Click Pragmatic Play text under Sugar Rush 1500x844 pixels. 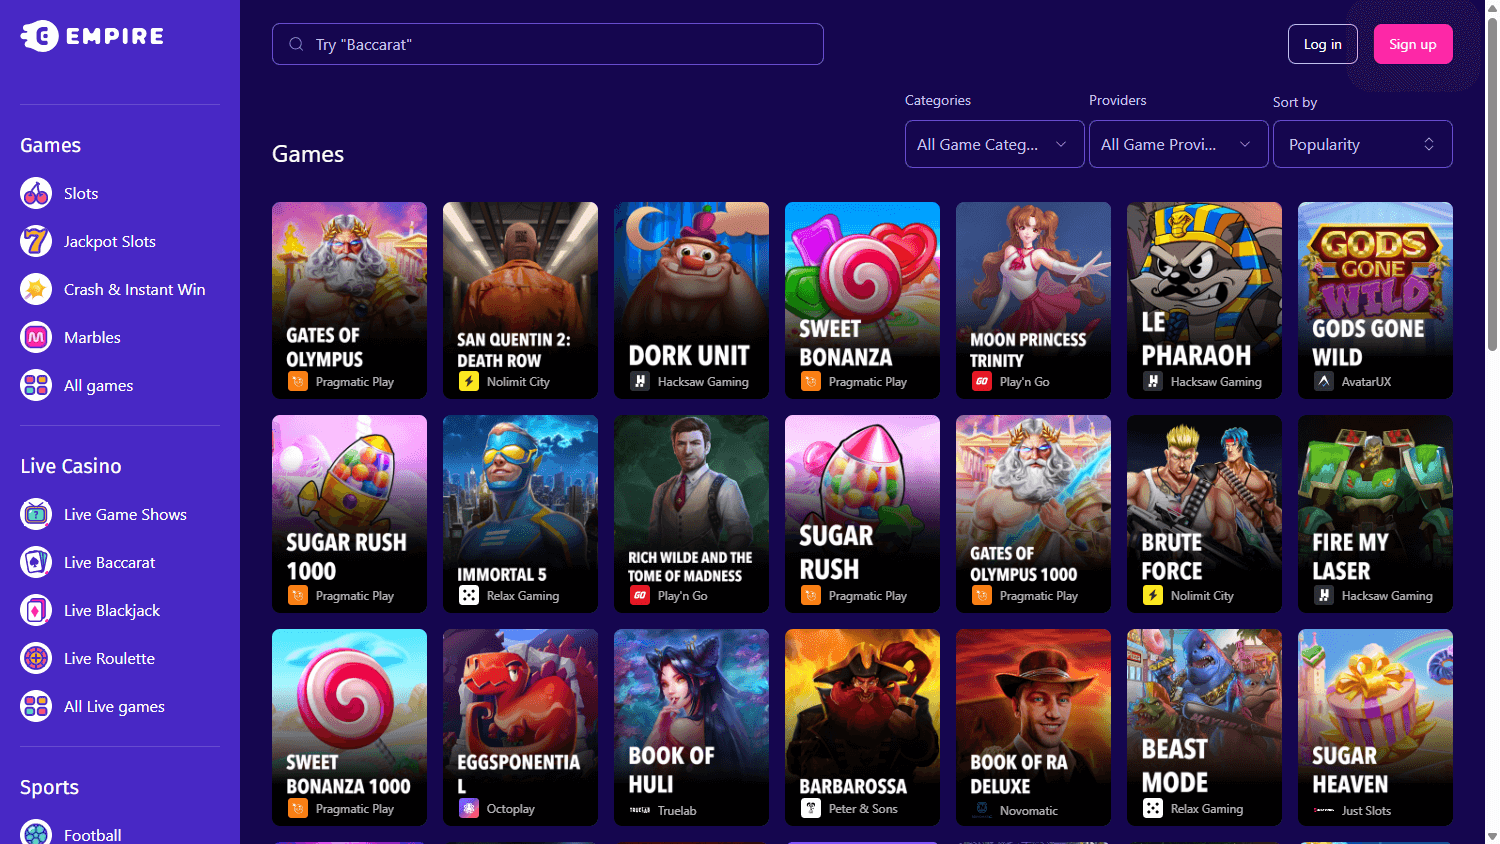point(868,595)
